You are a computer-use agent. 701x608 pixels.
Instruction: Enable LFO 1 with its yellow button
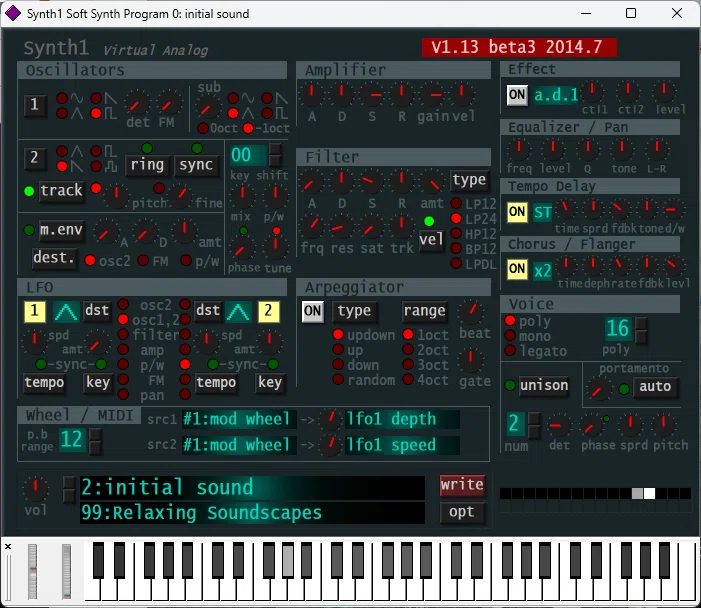[x=34, y=311]
